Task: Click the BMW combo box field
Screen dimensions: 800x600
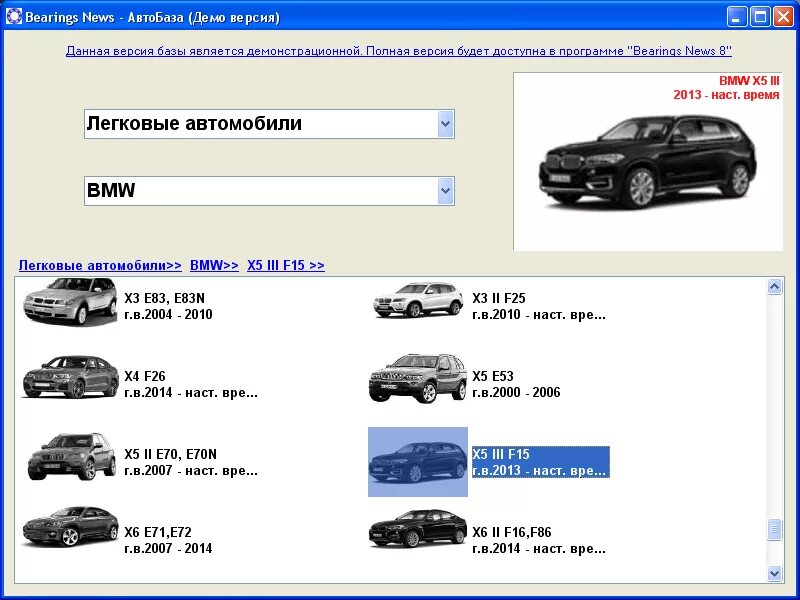Action: (269, 191)
